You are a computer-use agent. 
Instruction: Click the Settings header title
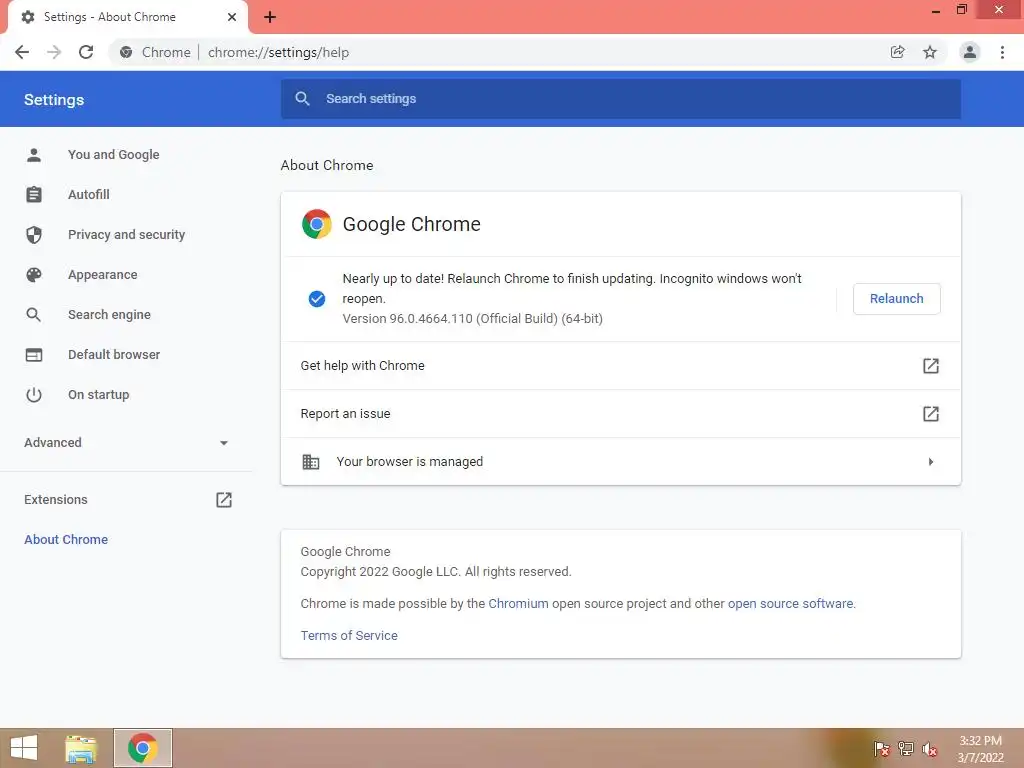[x=54, y=99]
